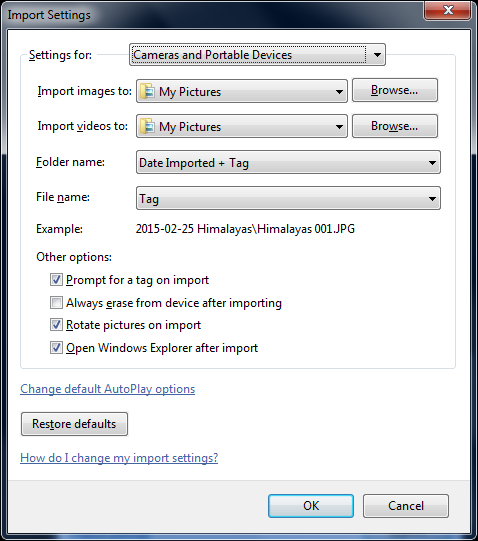This screenshot has height=541, width=478.
Task: Click Browse for the videos location
Action: (395, 126)
